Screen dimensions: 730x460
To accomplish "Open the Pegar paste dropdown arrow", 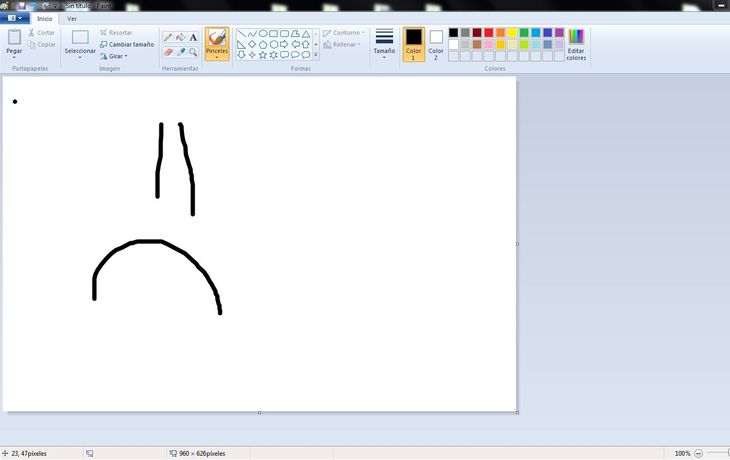I will coord(14,57).
